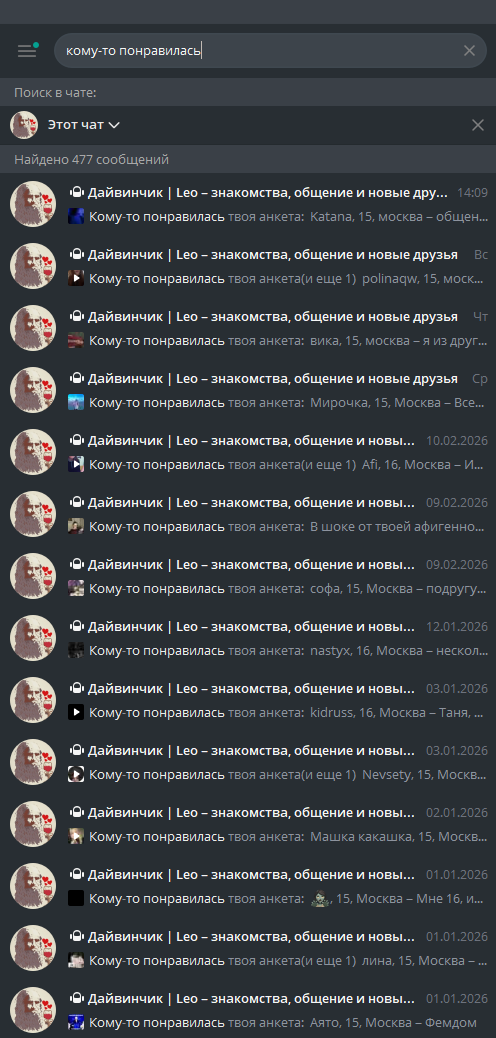The image size is (496, 1038).
Task: Open the result mentioning софа dated 09.02.2026
Action: point(248,577)
